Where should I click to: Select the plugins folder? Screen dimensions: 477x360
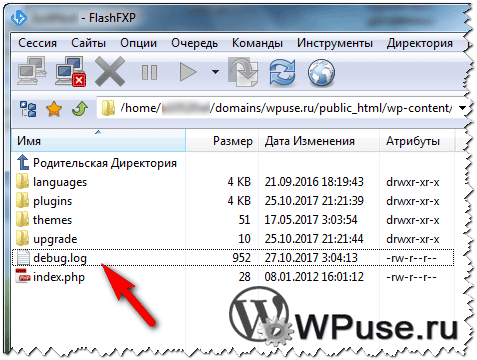(52, 201)
